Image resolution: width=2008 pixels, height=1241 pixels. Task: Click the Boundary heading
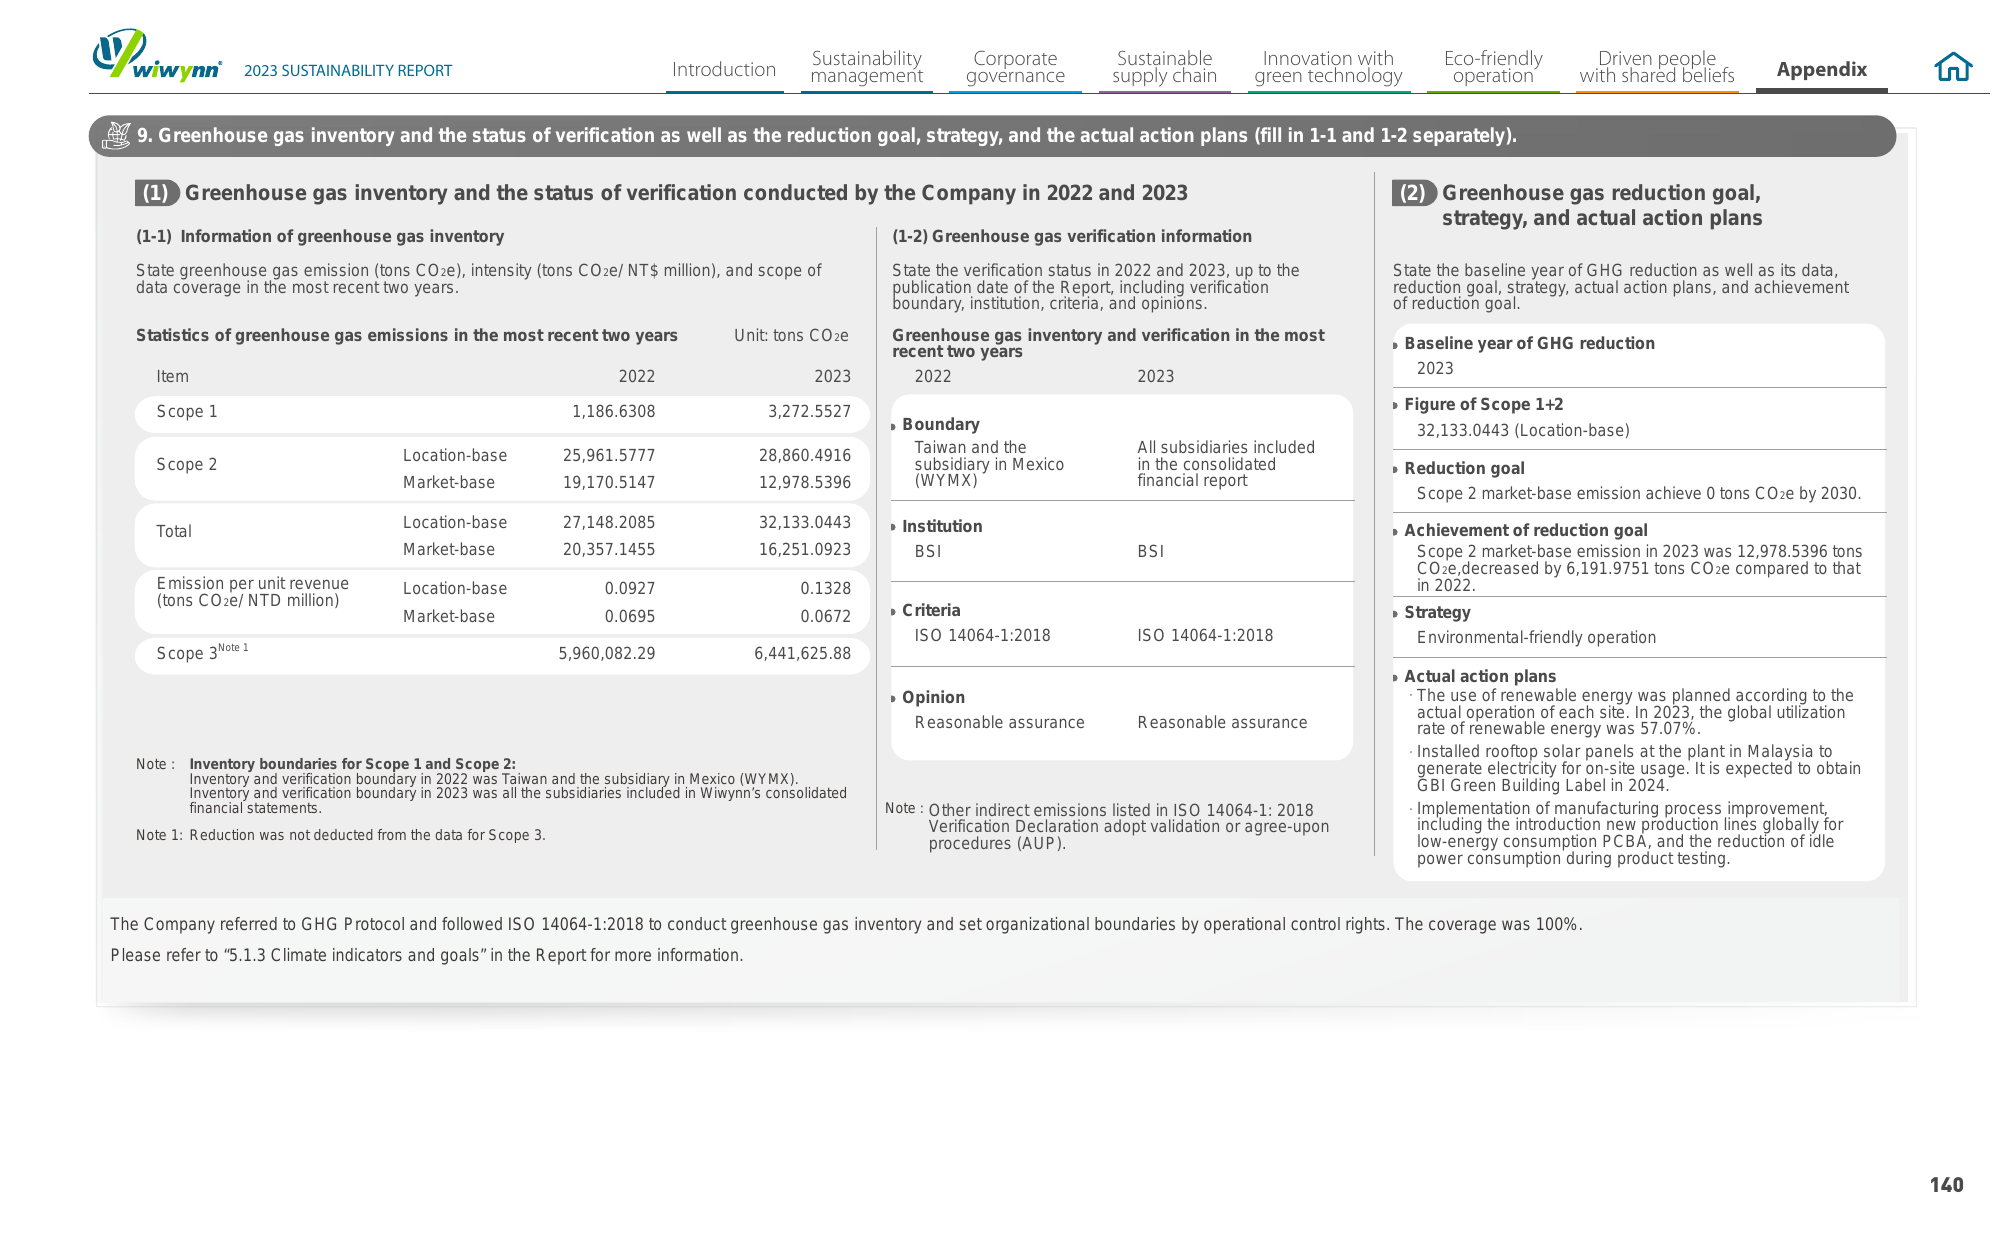pyautogui.click(x=941, y=424)
